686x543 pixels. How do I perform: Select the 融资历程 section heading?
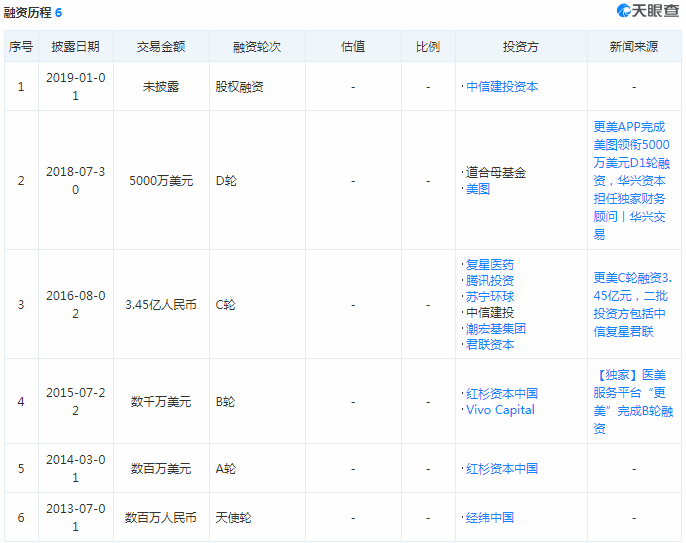pyautogui.click(x=28, y=12)
